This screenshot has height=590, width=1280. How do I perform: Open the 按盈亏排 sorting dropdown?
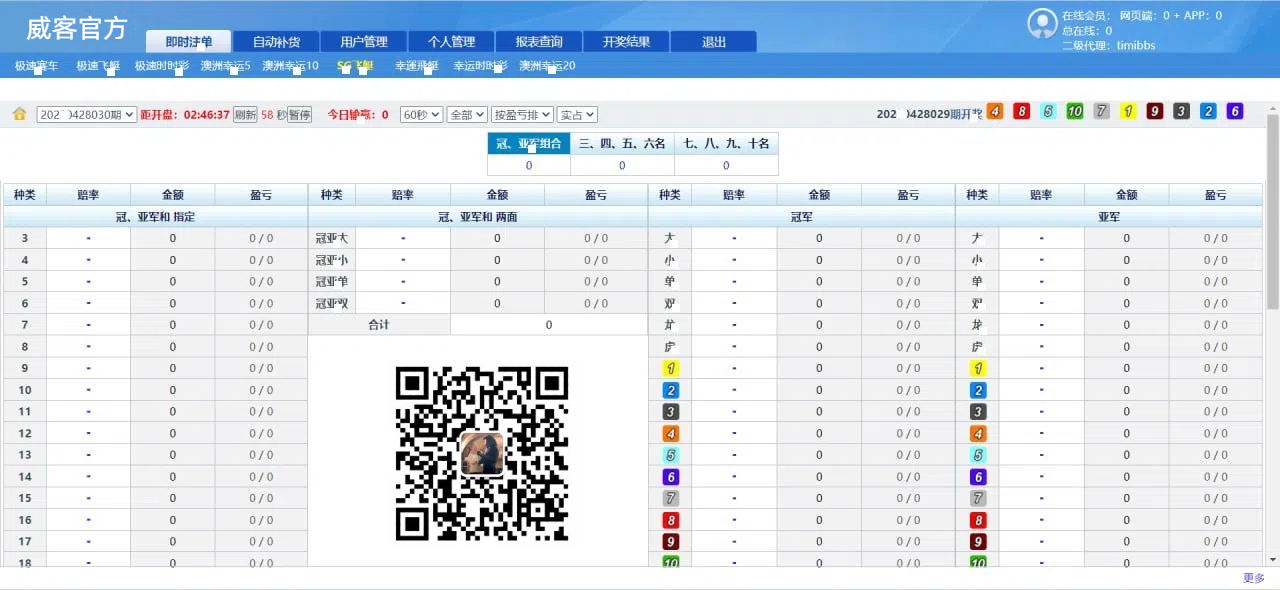522,115
